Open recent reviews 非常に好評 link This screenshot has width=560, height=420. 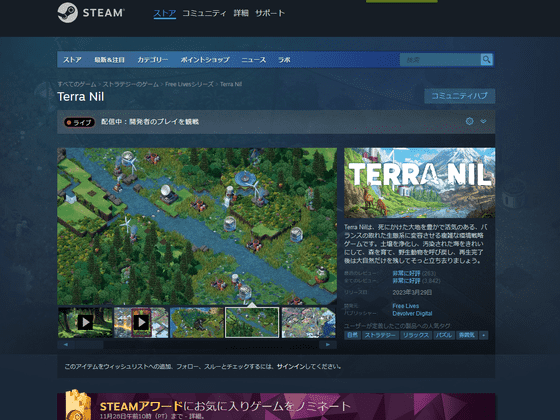coord(406,273)
